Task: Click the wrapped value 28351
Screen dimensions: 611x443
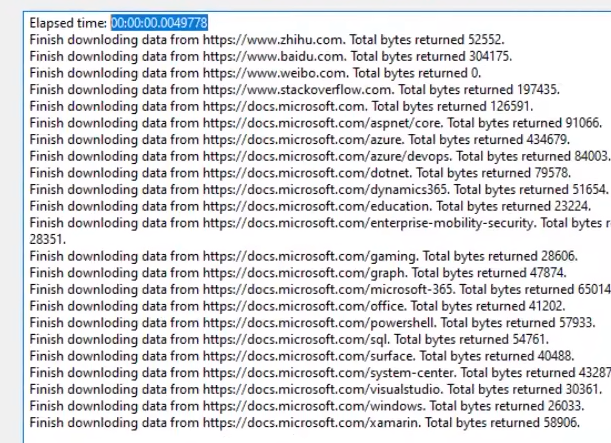Action: (48, 239)
